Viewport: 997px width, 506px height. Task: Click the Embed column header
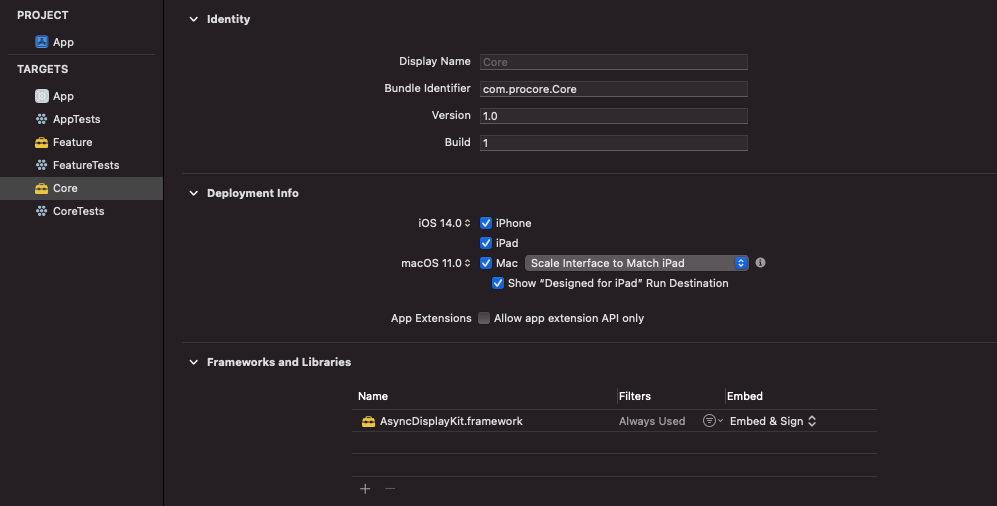tap(745, 396)
